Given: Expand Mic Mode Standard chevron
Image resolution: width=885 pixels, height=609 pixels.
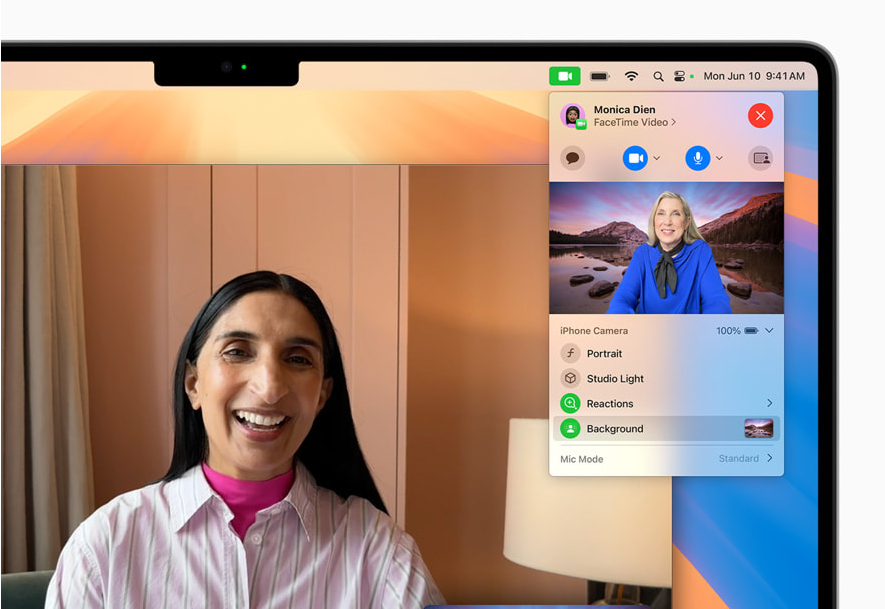Looking at the screenshot, I should coord(769,458).
